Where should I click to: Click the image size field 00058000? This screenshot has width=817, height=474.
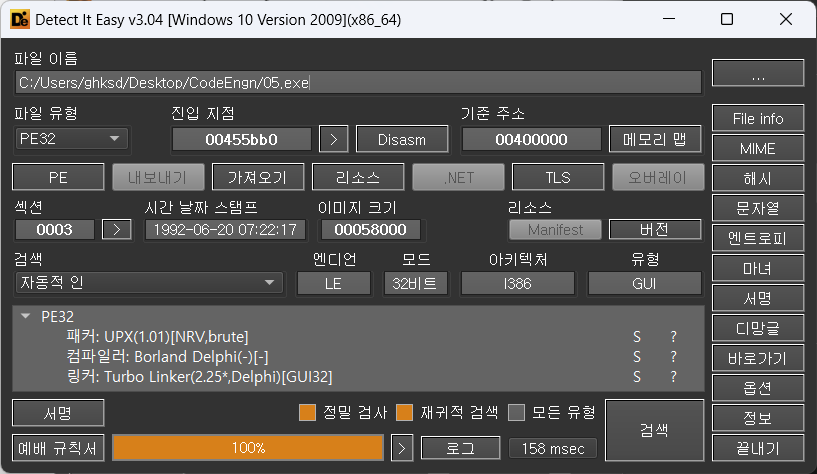click(x=370, y=230)
